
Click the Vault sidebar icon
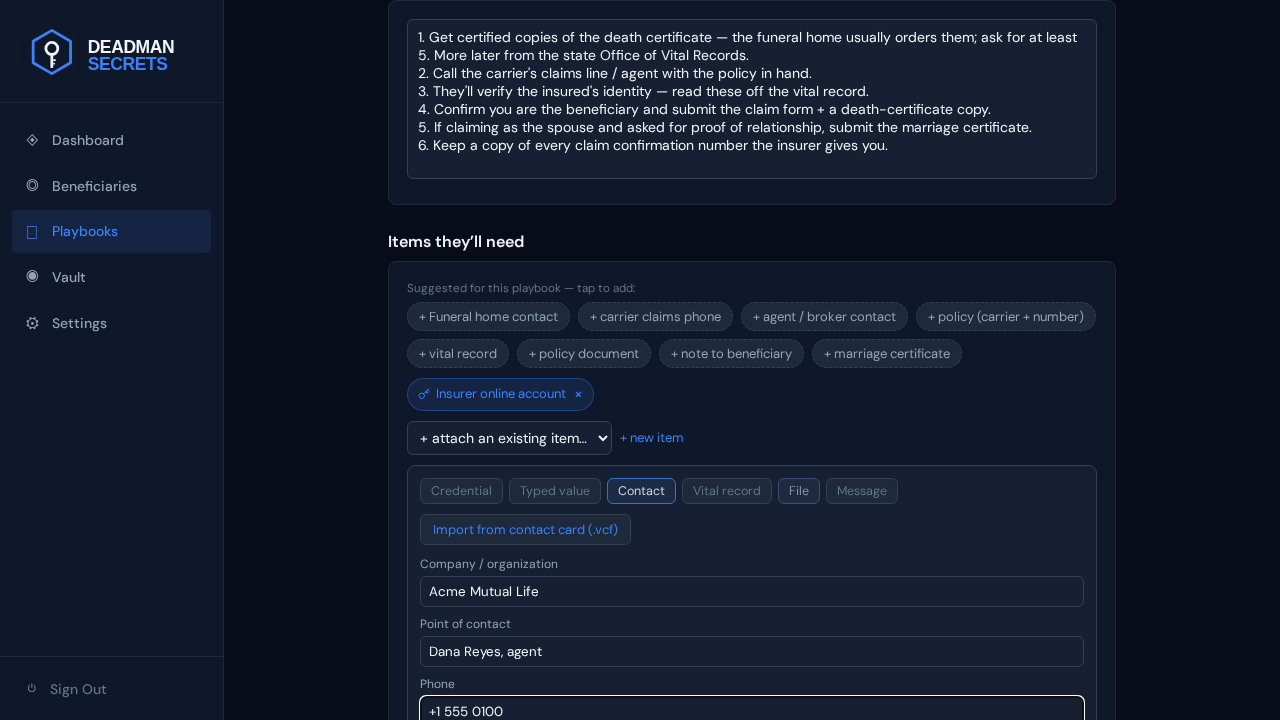pos(32,276)
